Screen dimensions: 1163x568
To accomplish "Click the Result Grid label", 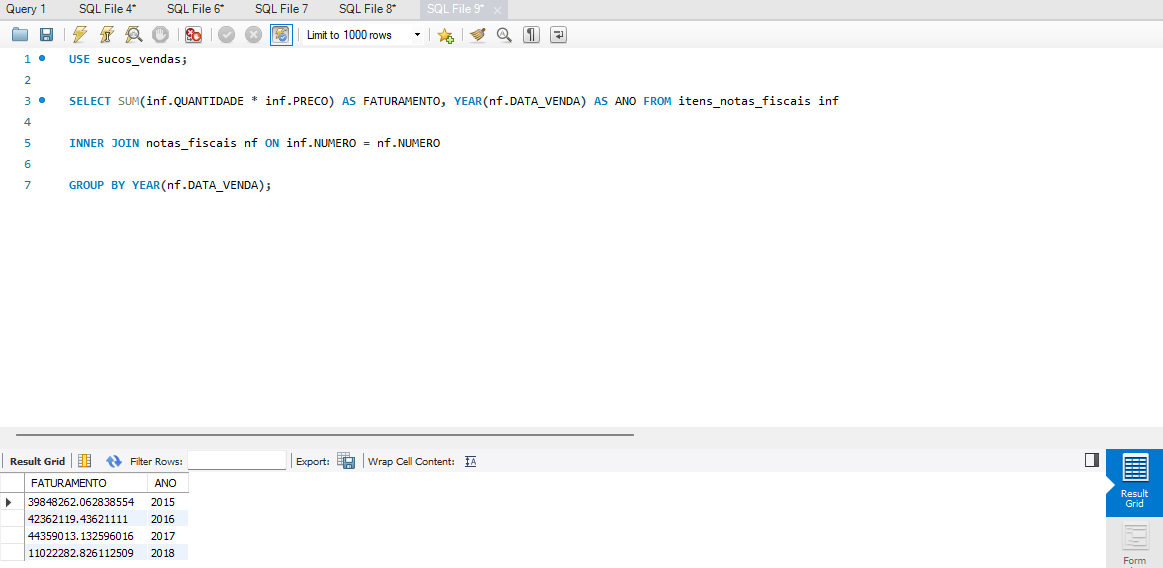I will coord(37,461).
